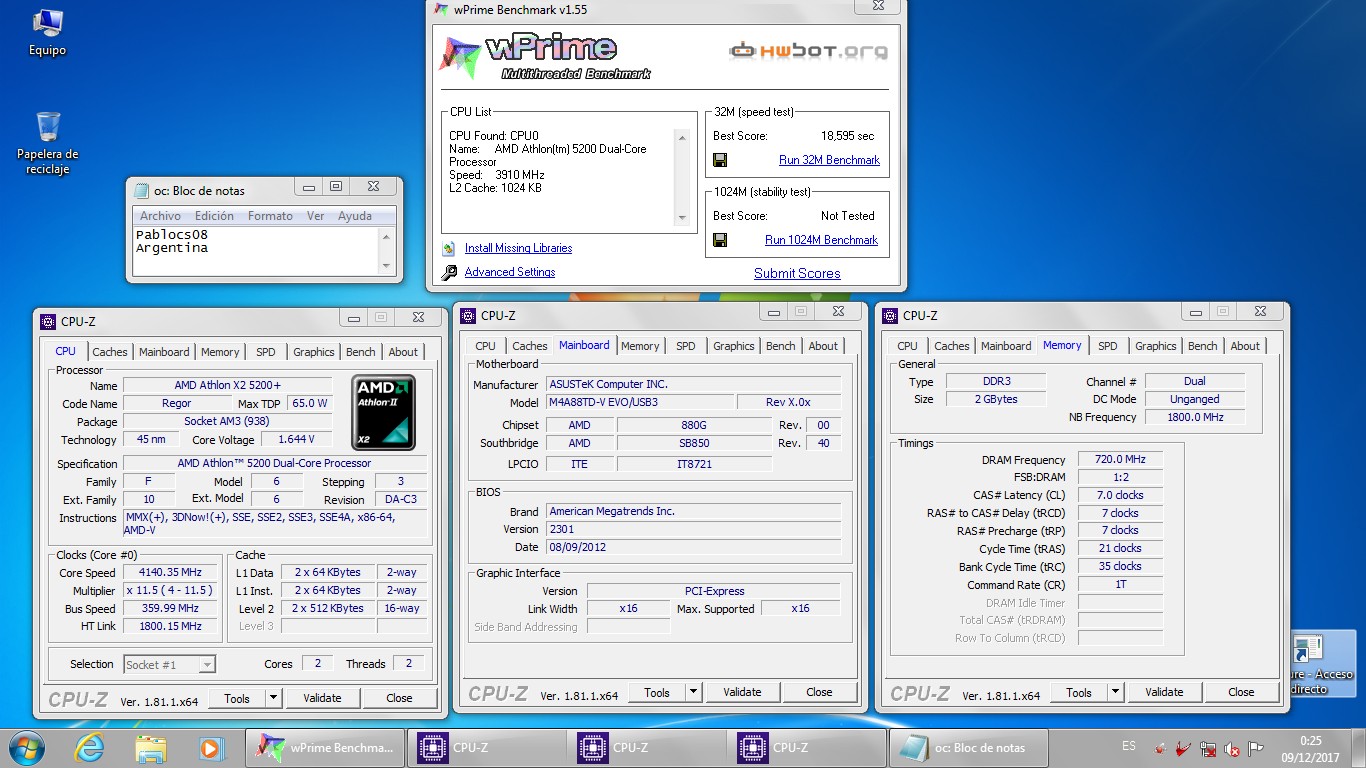
Task: Click the save icon beside Run 32M Benchmark
Action: pos(720,160)
